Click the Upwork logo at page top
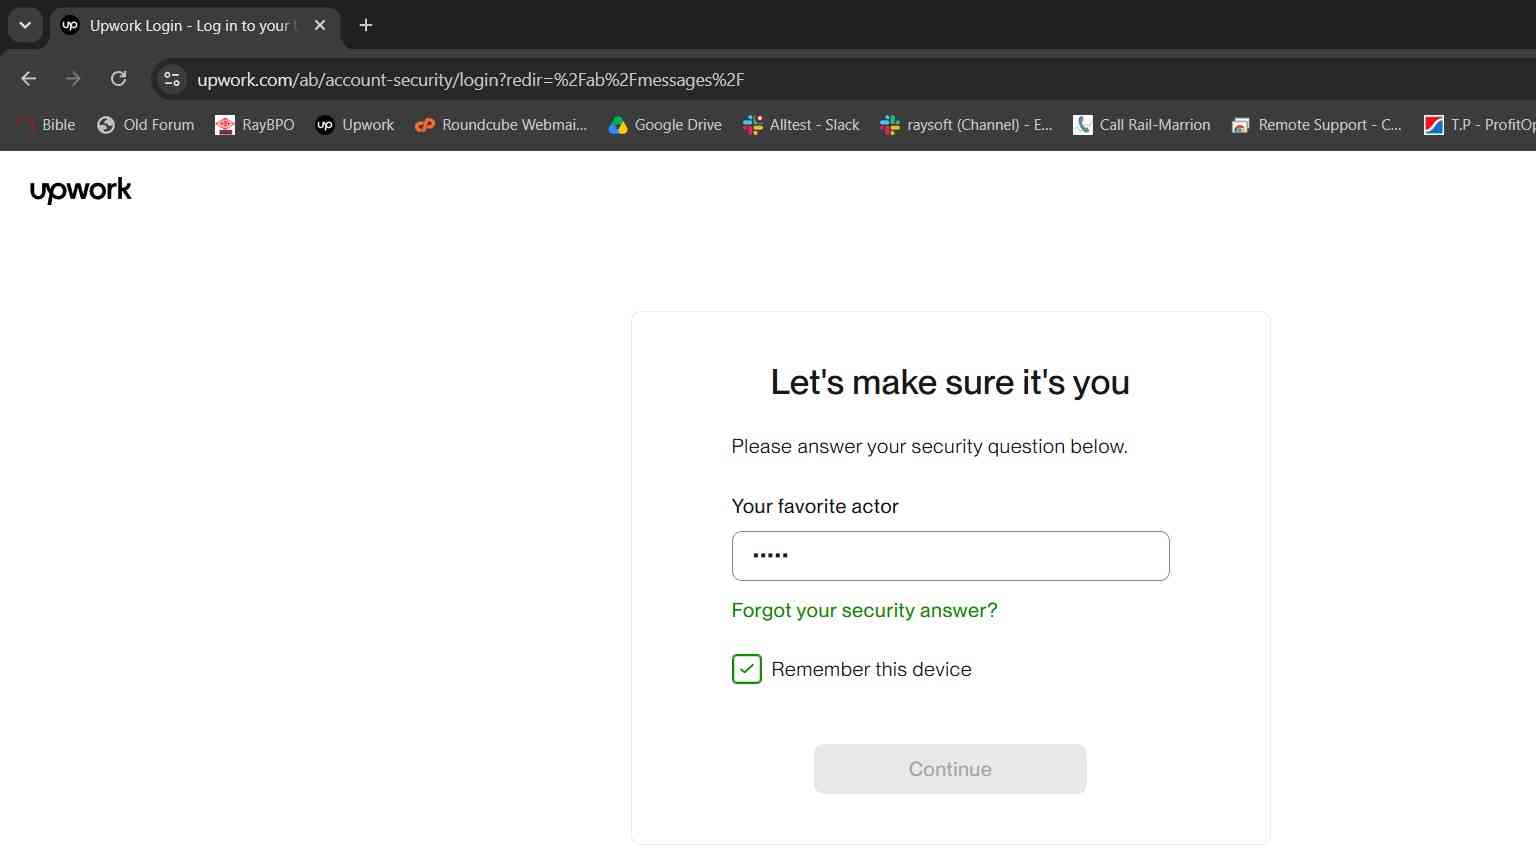Image resolution: width=1536 pixels, height=864 pixels. click(81, 190)
